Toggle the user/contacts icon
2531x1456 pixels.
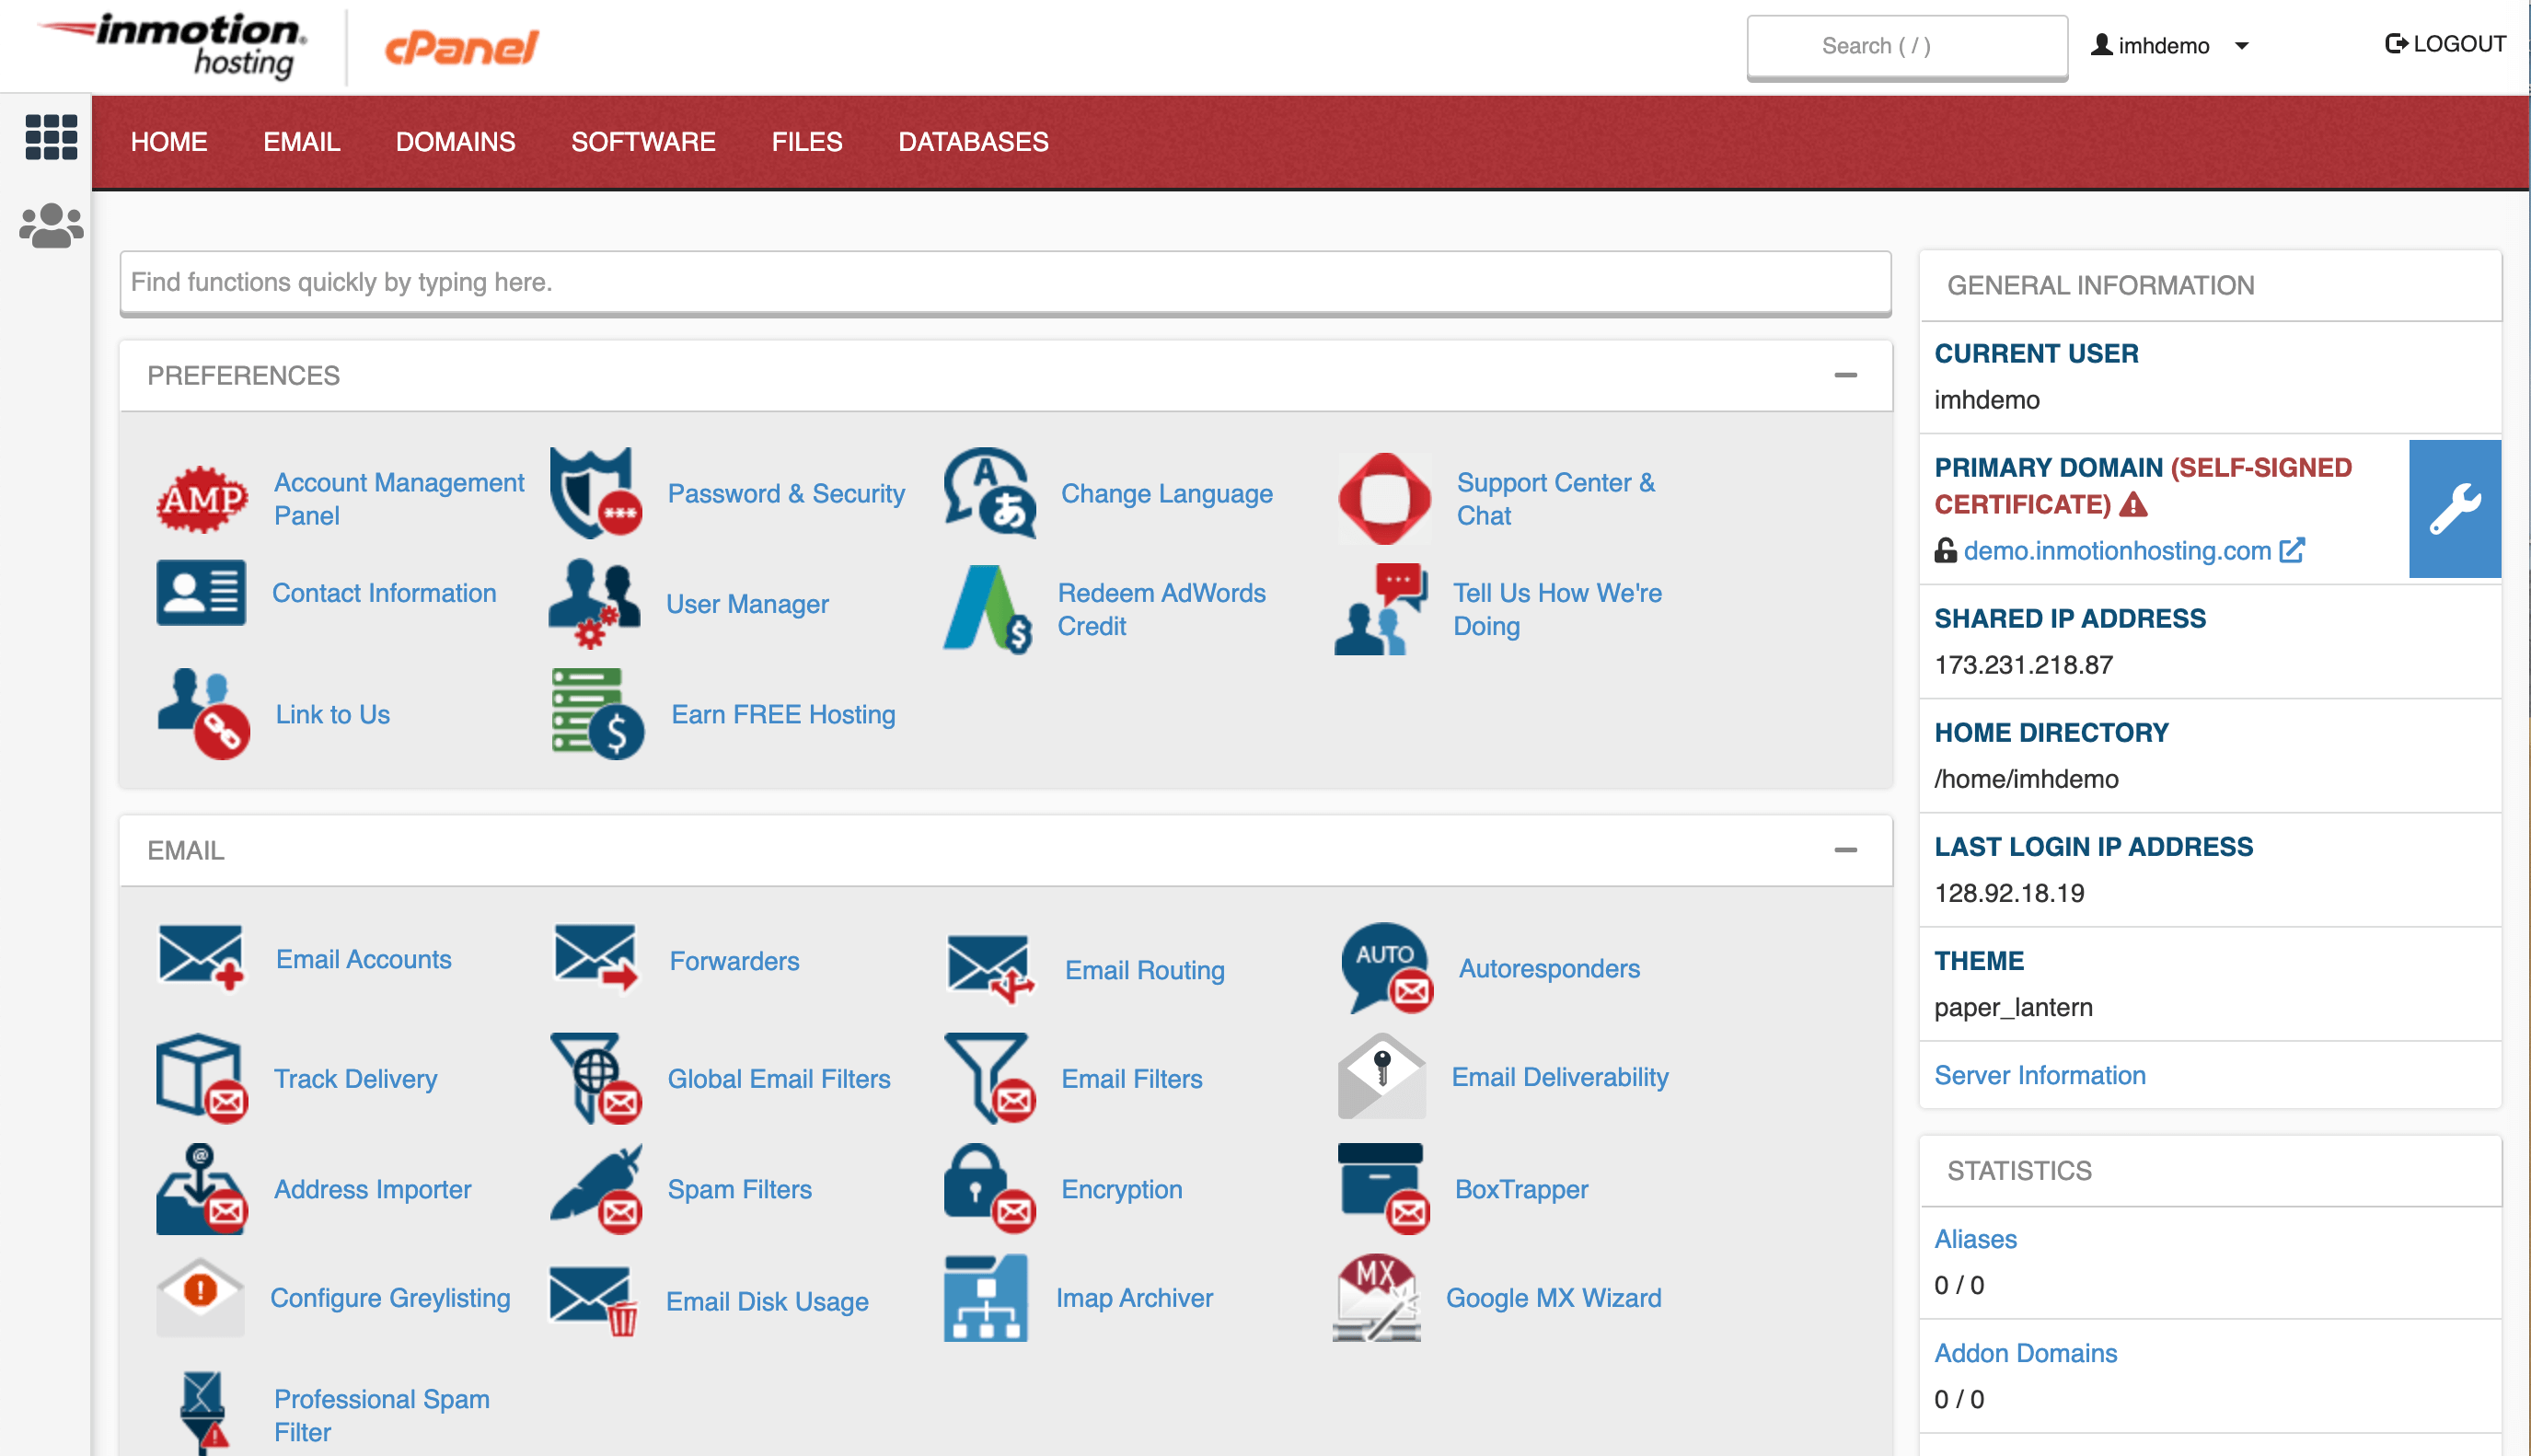(x=49, y=225)
